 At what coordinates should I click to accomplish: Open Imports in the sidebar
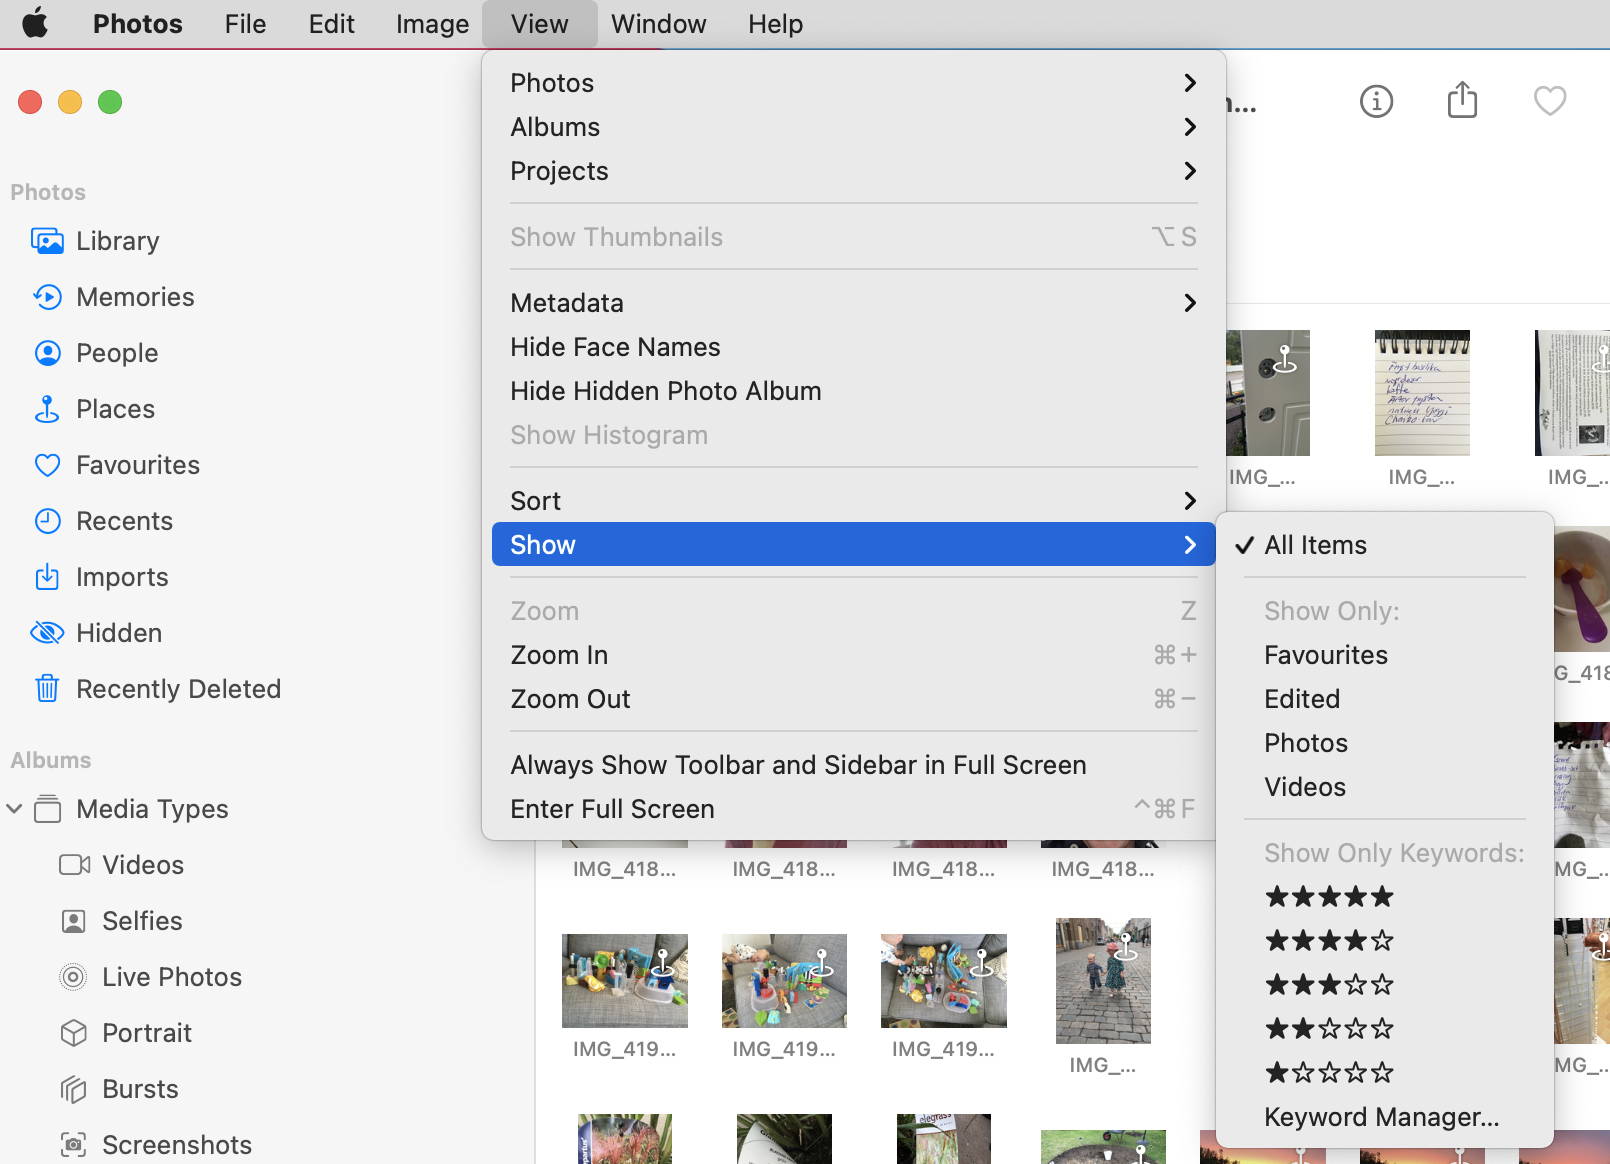click(x=100, y=577)
